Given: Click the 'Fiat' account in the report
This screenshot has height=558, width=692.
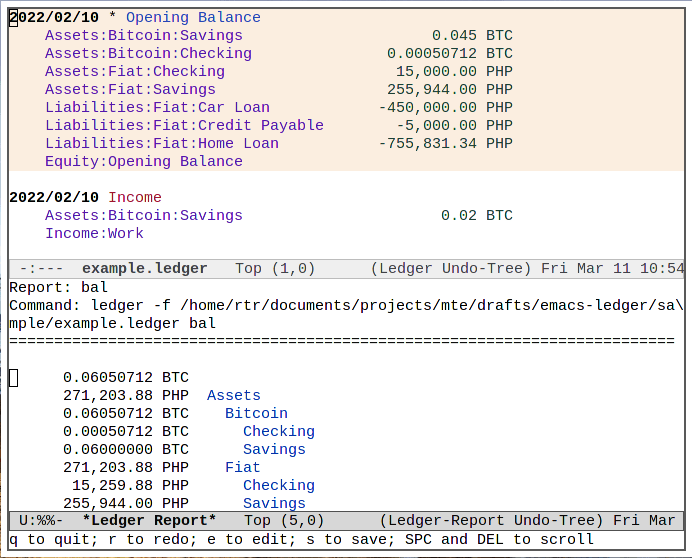Looking at the screenshot, I should click(x=243, y=468).
